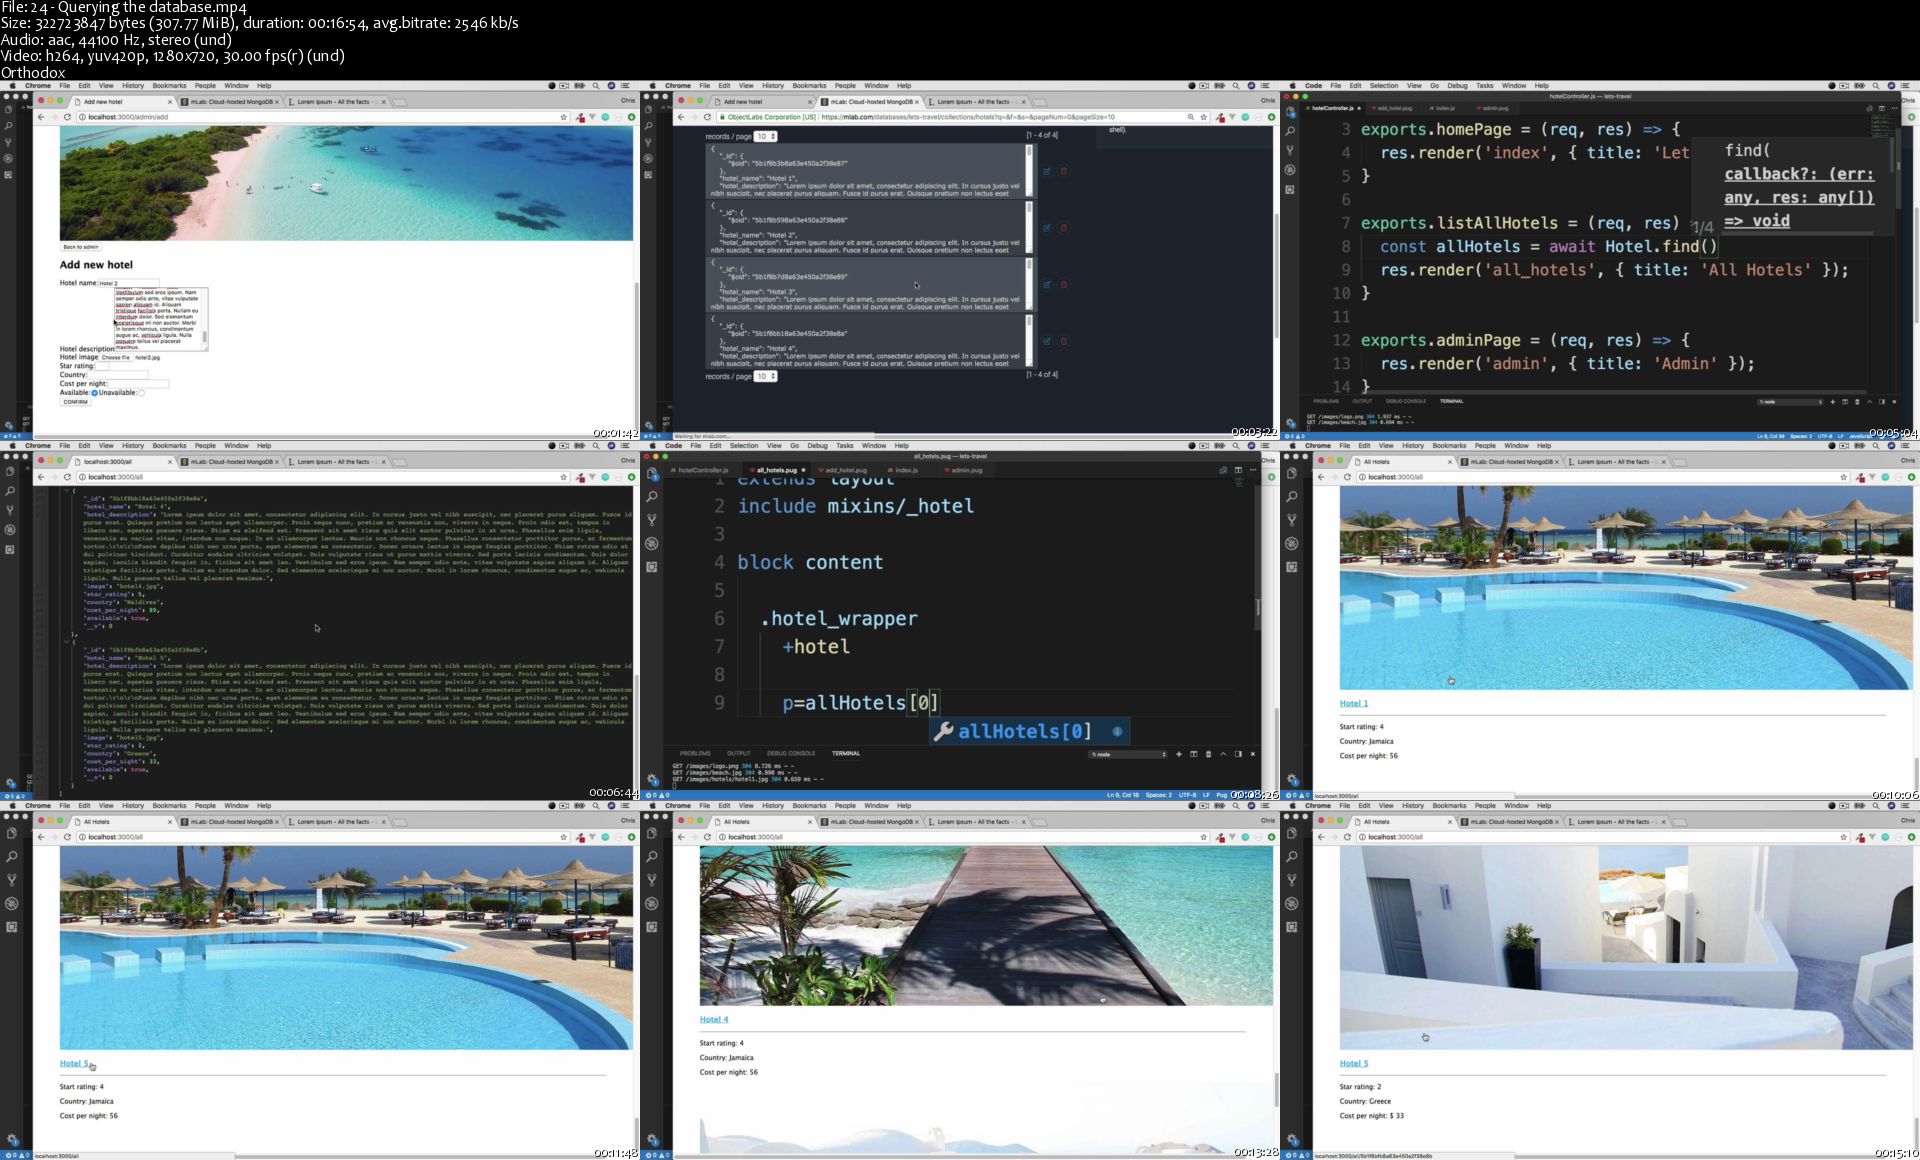
Task: Open the Hotel 1 link
Action: (1353, 703)
